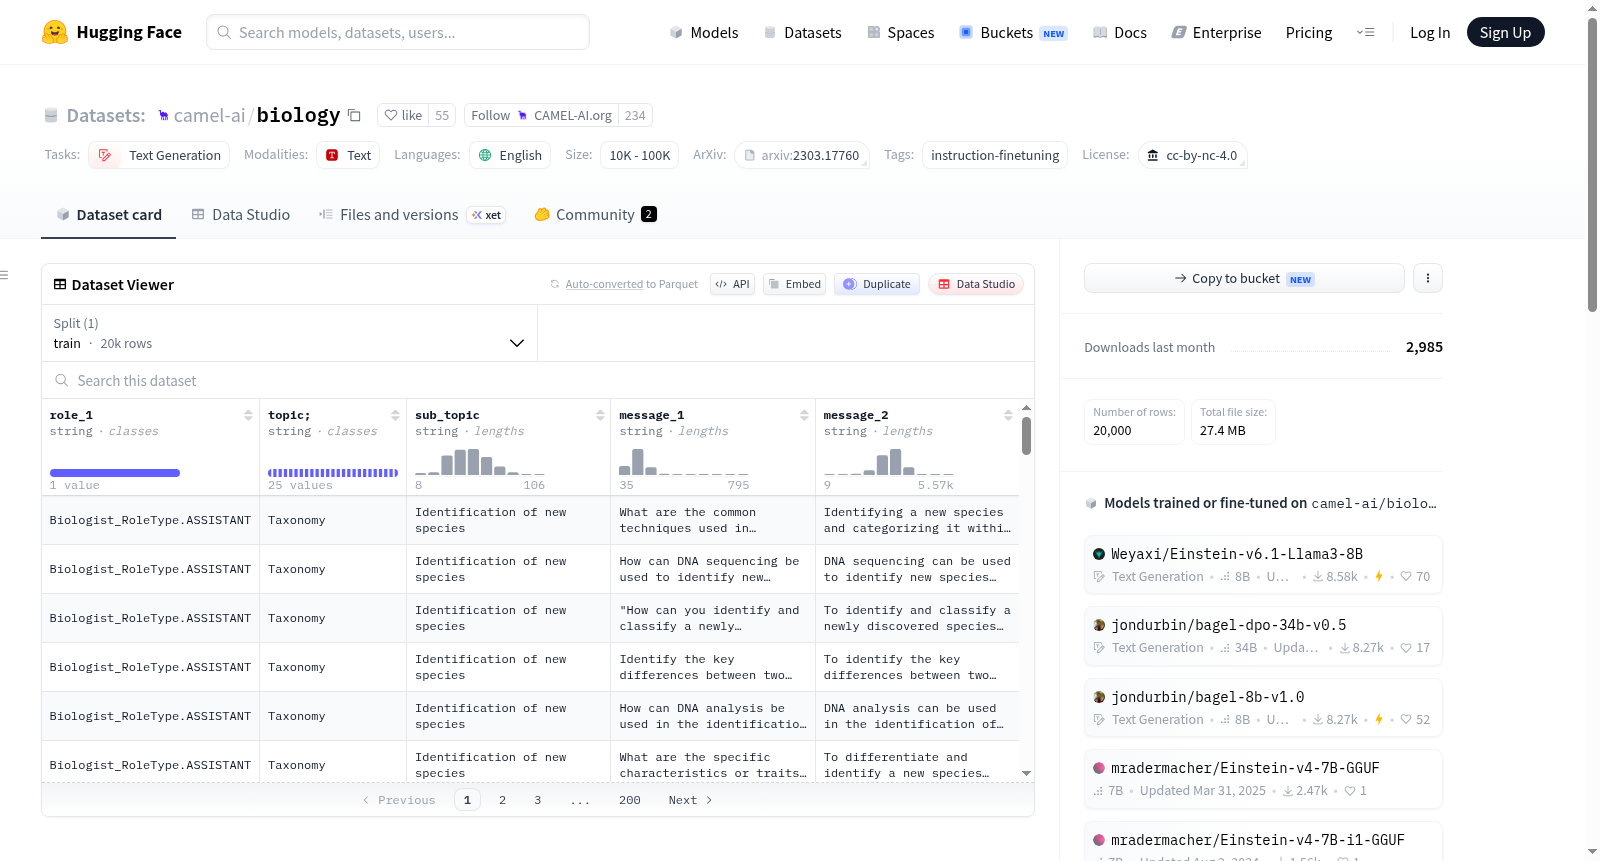
Task: Follow CAMEL-AI.org organization
Action: [541, 115]
